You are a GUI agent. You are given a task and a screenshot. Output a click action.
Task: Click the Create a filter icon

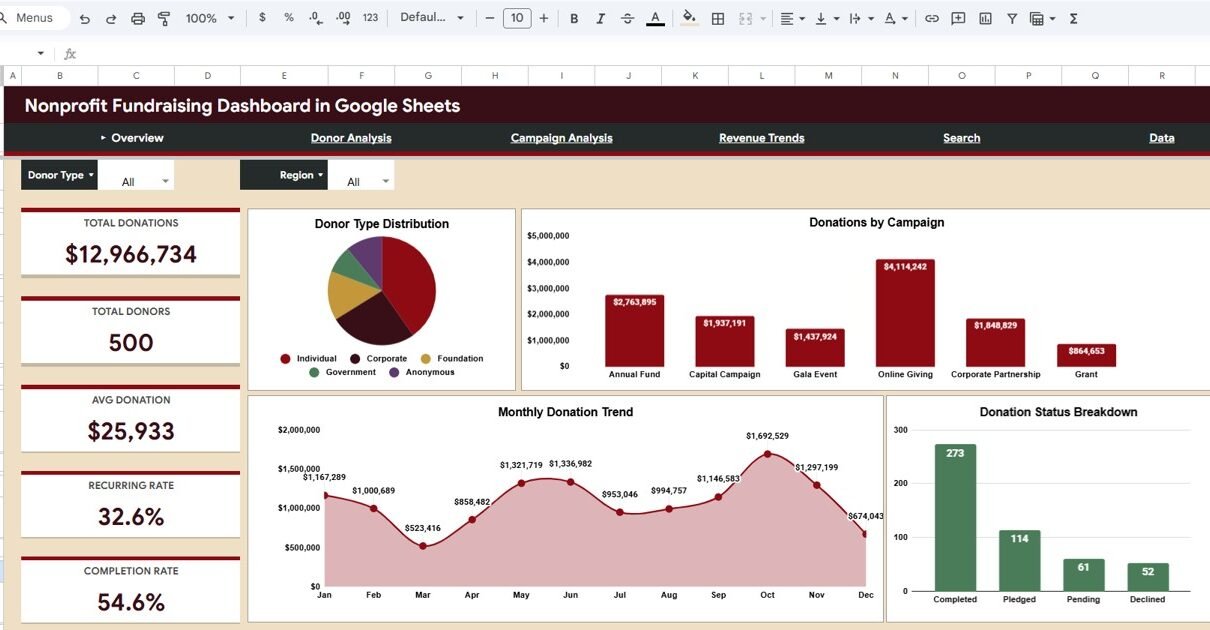(x=1012, y=19)
